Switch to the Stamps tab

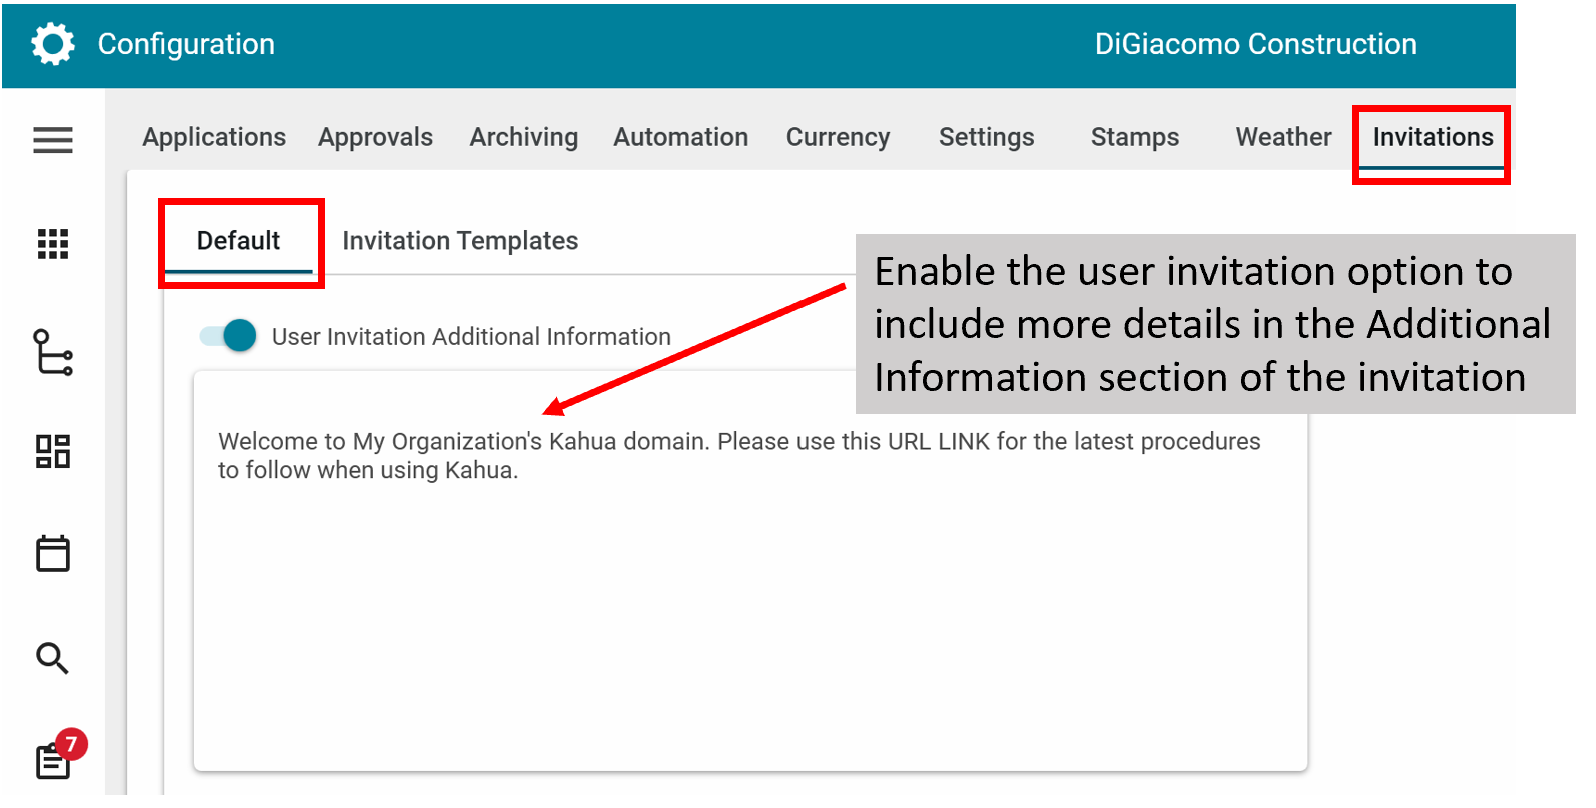[1134, 137]
